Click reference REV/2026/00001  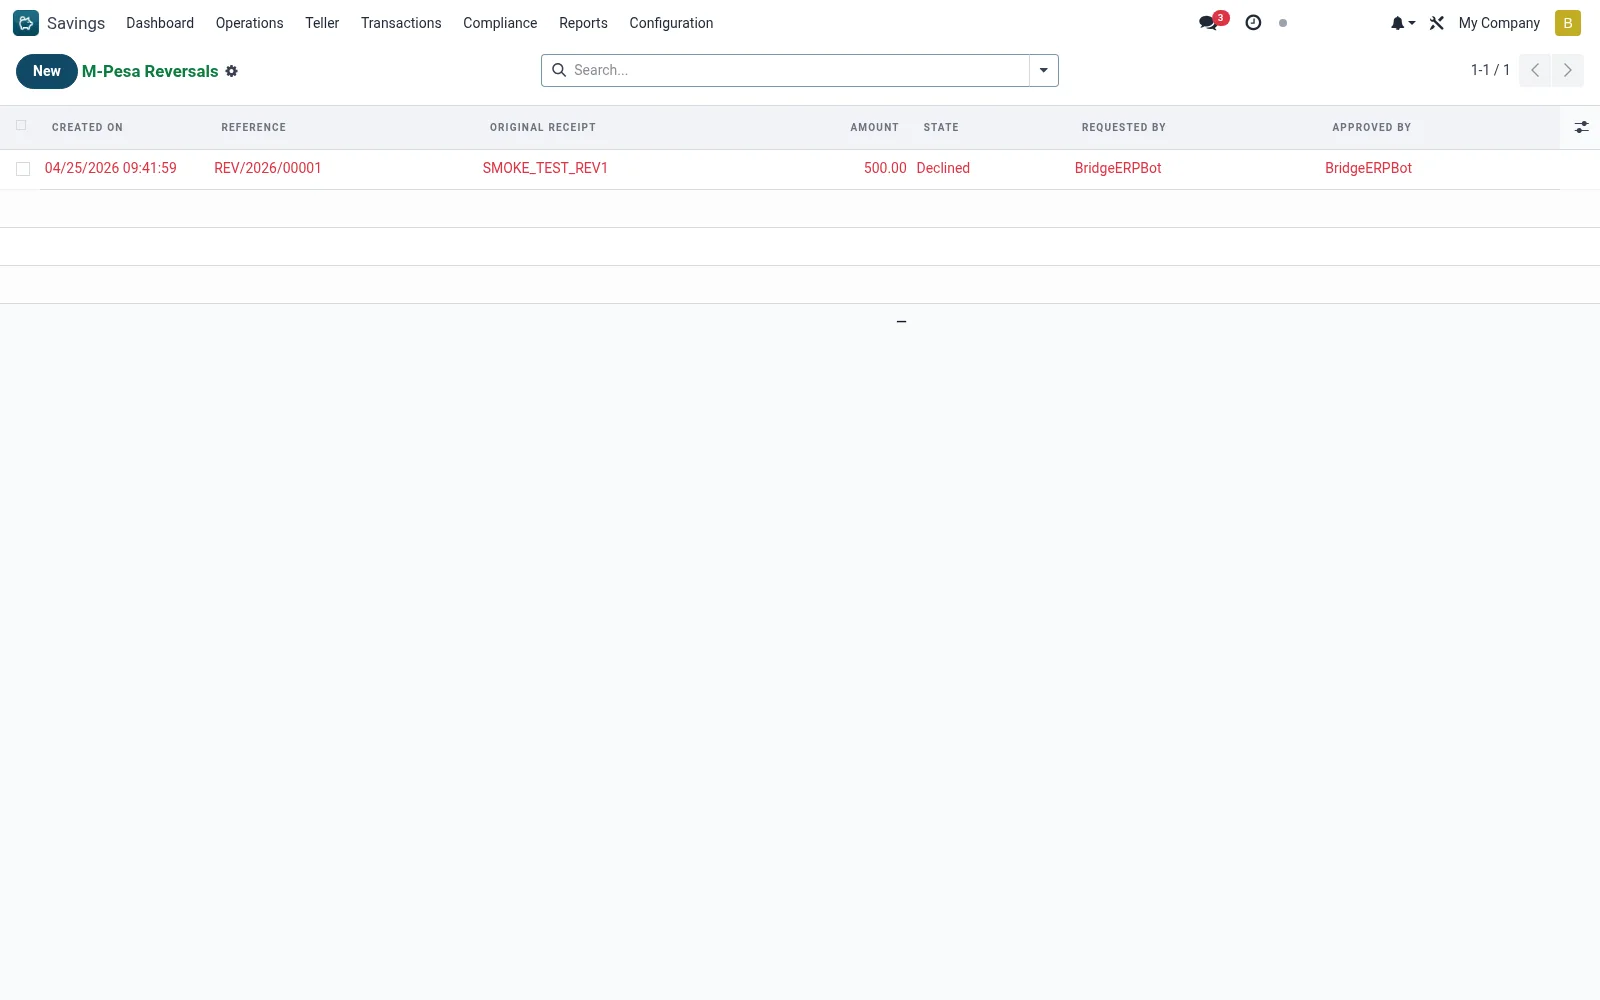click(x=268, y=168)
